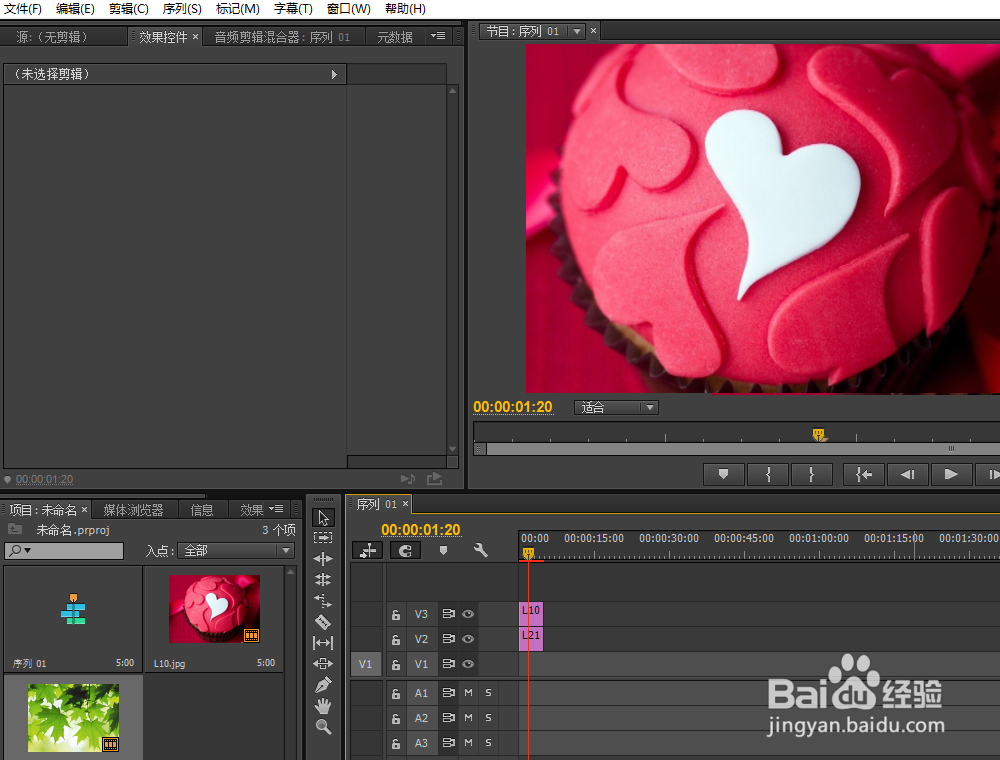The image size is (1000, 760).
Task: Open 剪辑(C) menu
Action: click(x=128, y=9)
